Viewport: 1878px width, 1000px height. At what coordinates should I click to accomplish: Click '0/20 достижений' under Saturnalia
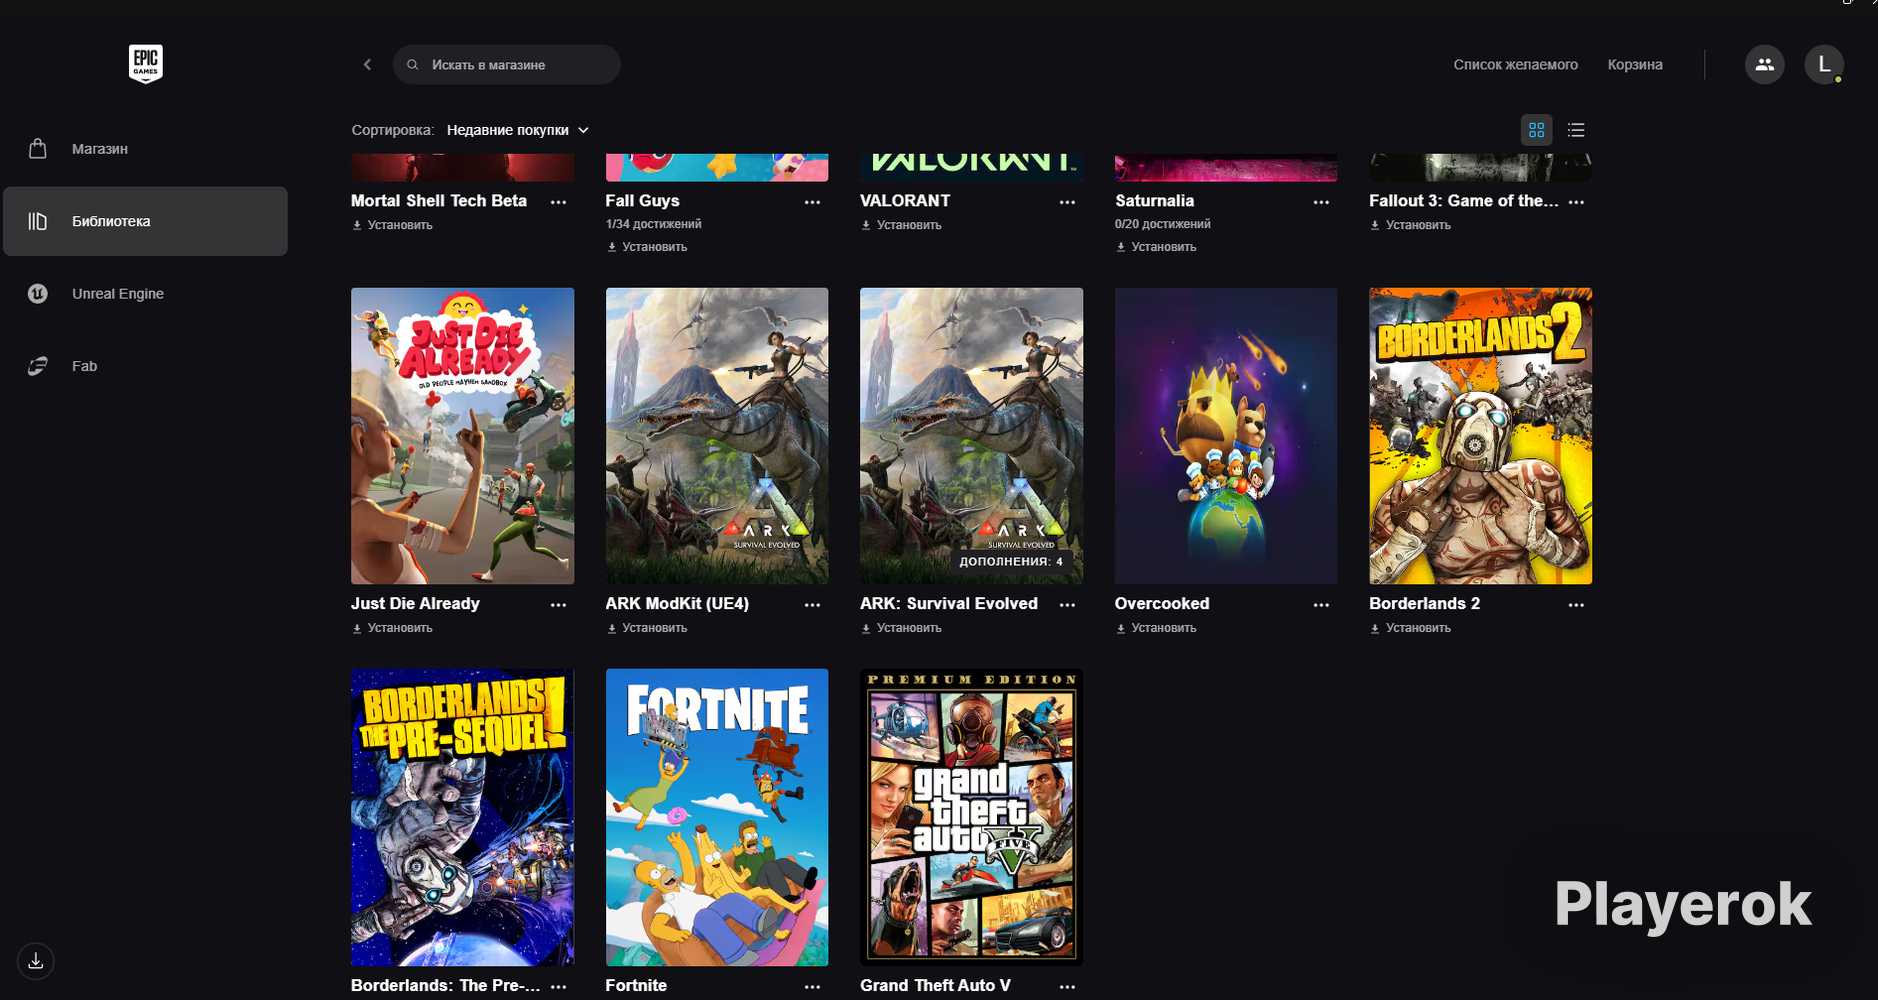click(1162, 224)
